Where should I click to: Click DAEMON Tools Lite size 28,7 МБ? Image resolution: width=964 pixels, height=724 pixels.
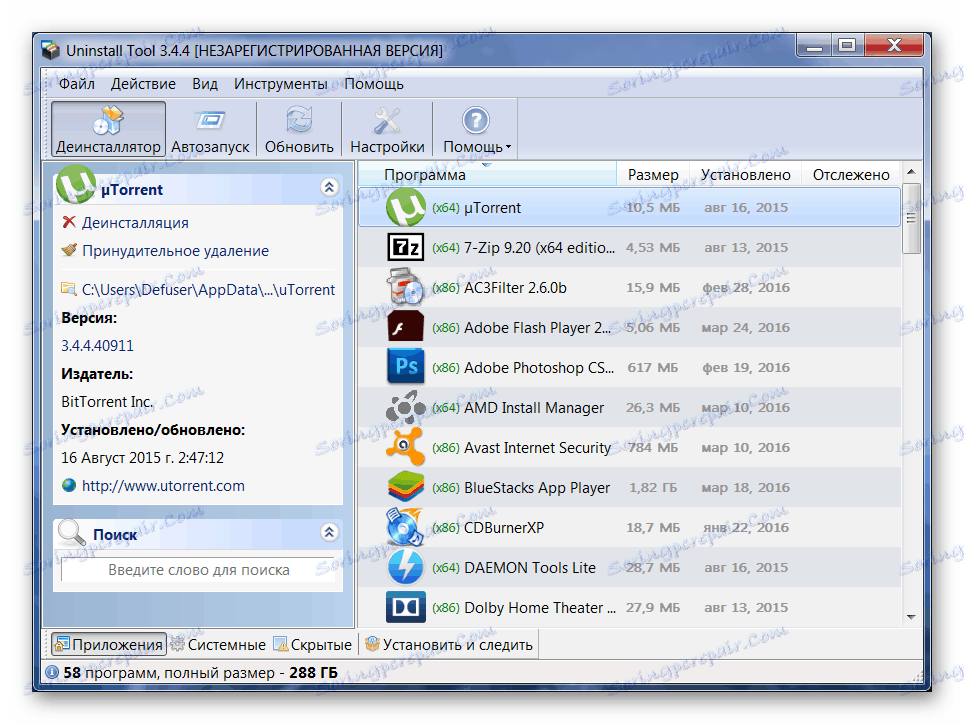click(x=653, y=567)
